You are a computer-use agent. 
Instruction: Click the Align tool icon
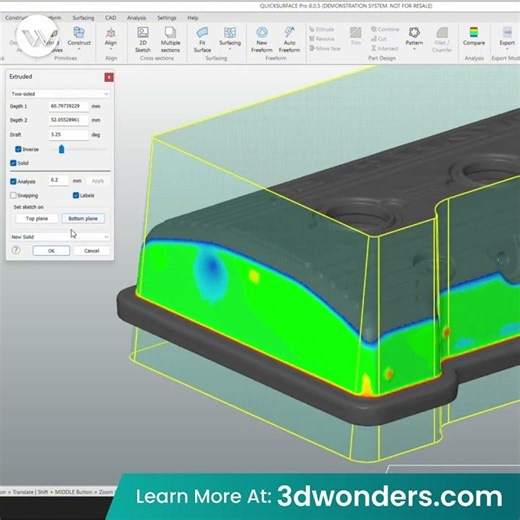click(111, 33)
